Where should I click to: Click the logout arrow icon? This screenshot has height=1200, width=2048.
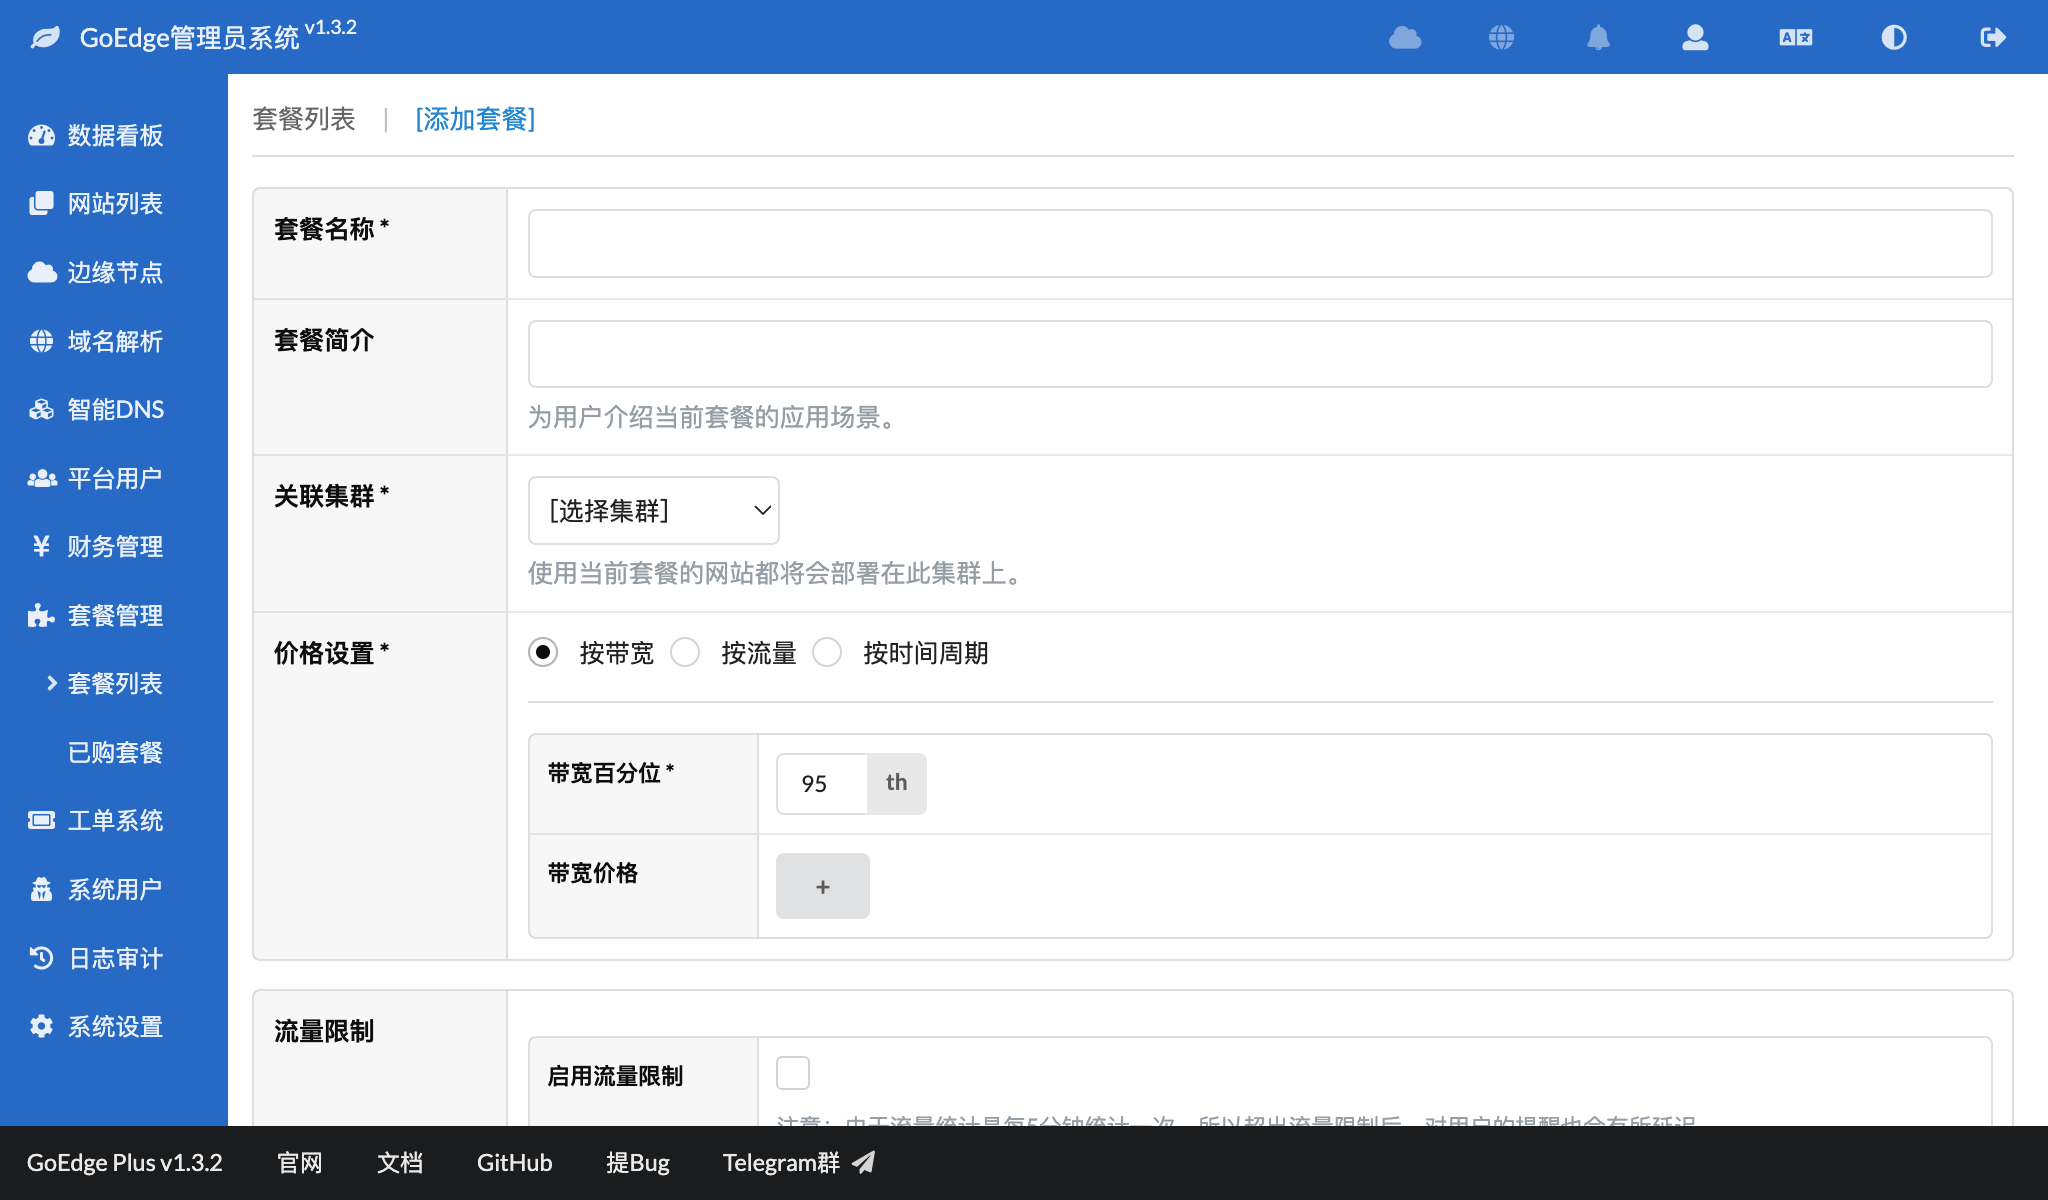point(1993,38)
